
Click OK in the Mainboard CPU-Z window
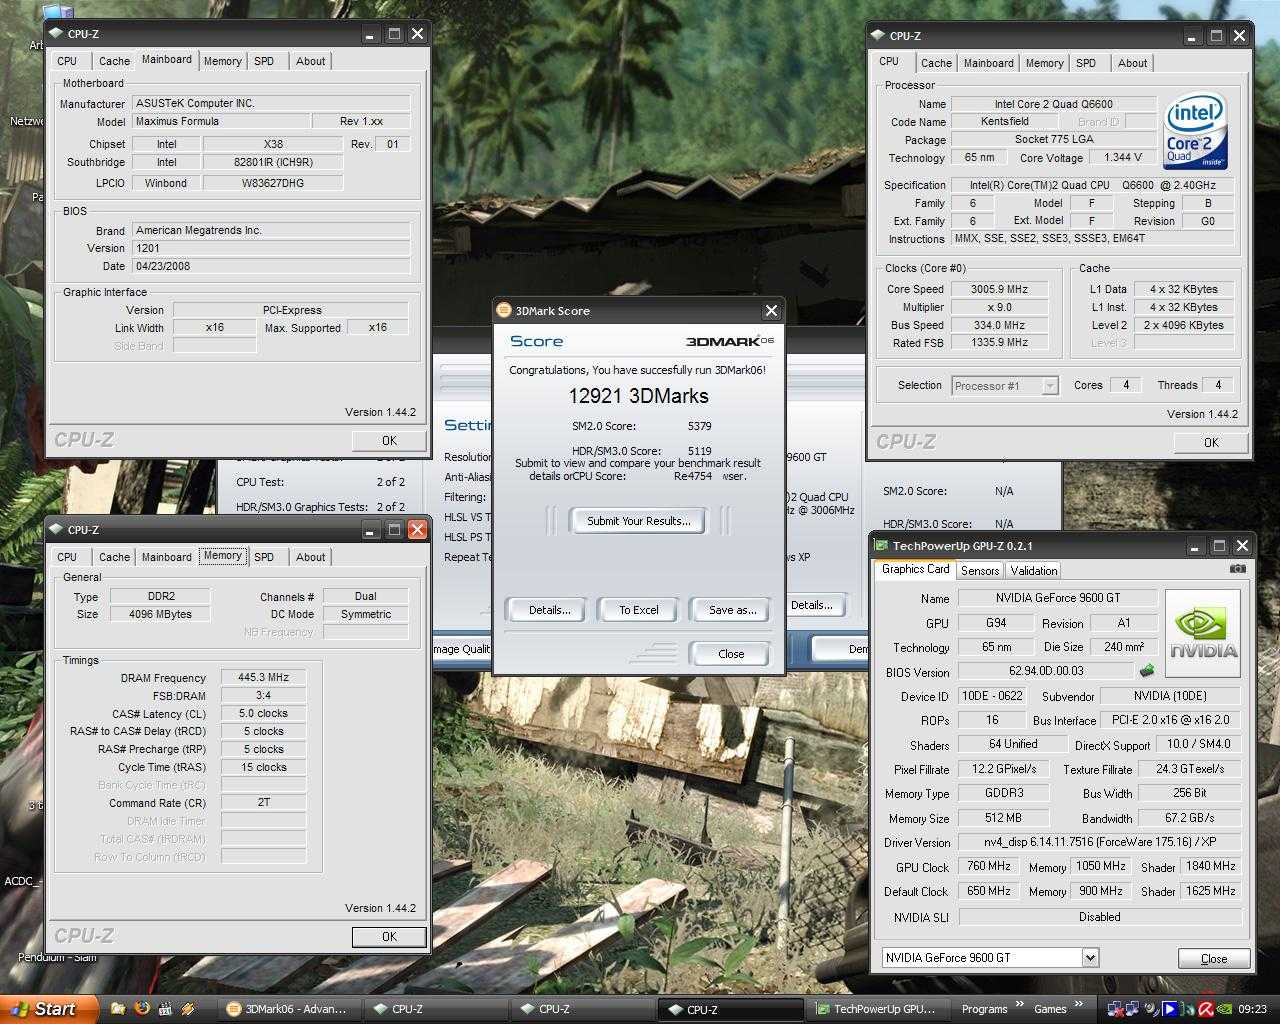[389, 440]
